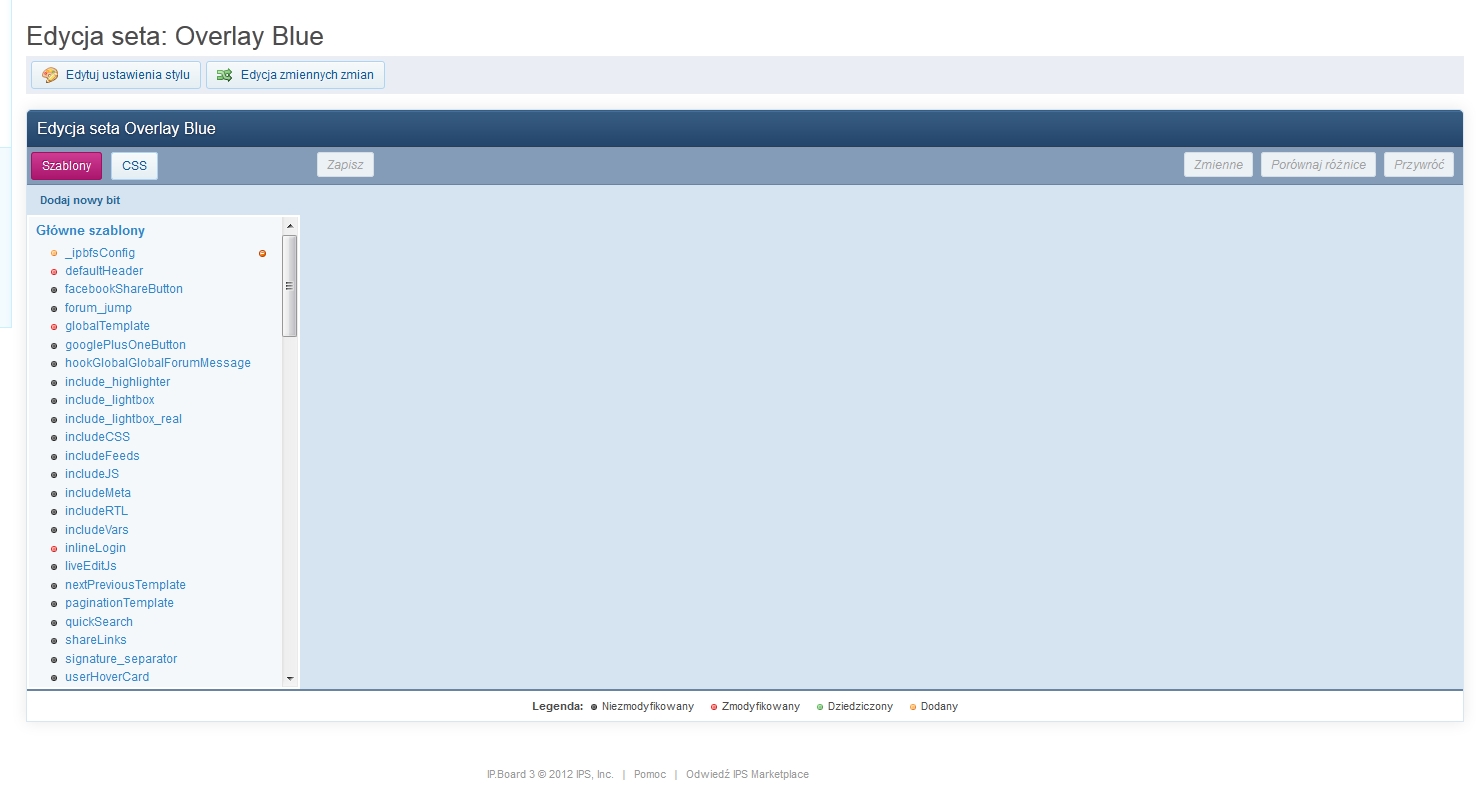The width and height of the screenshot is (1476, 795).
Task: Select the userHoverCard template
Action: 107,677
